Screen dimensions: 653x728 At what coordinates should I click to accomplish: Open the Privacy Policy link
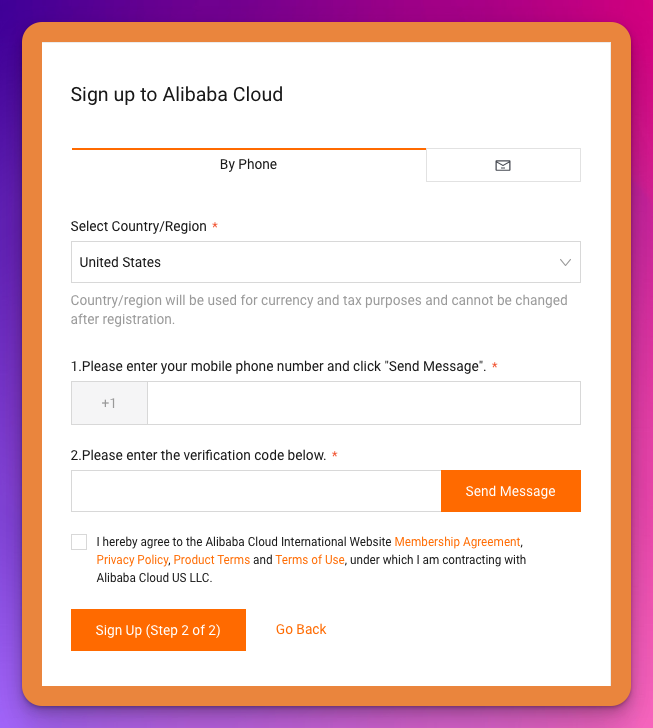[x=132, y=560]
